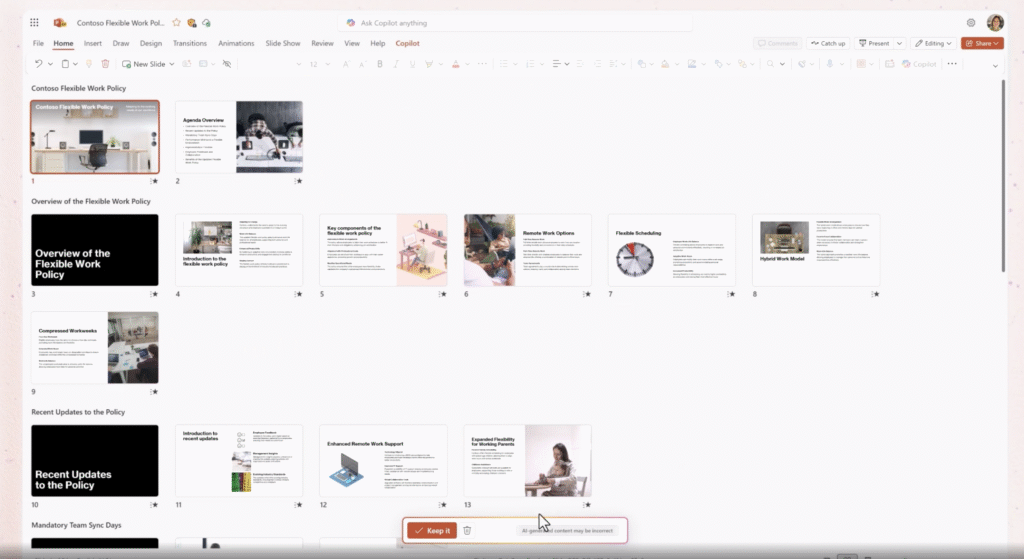
Task: Click the paste clipboard icon
Action: (65, 64)
